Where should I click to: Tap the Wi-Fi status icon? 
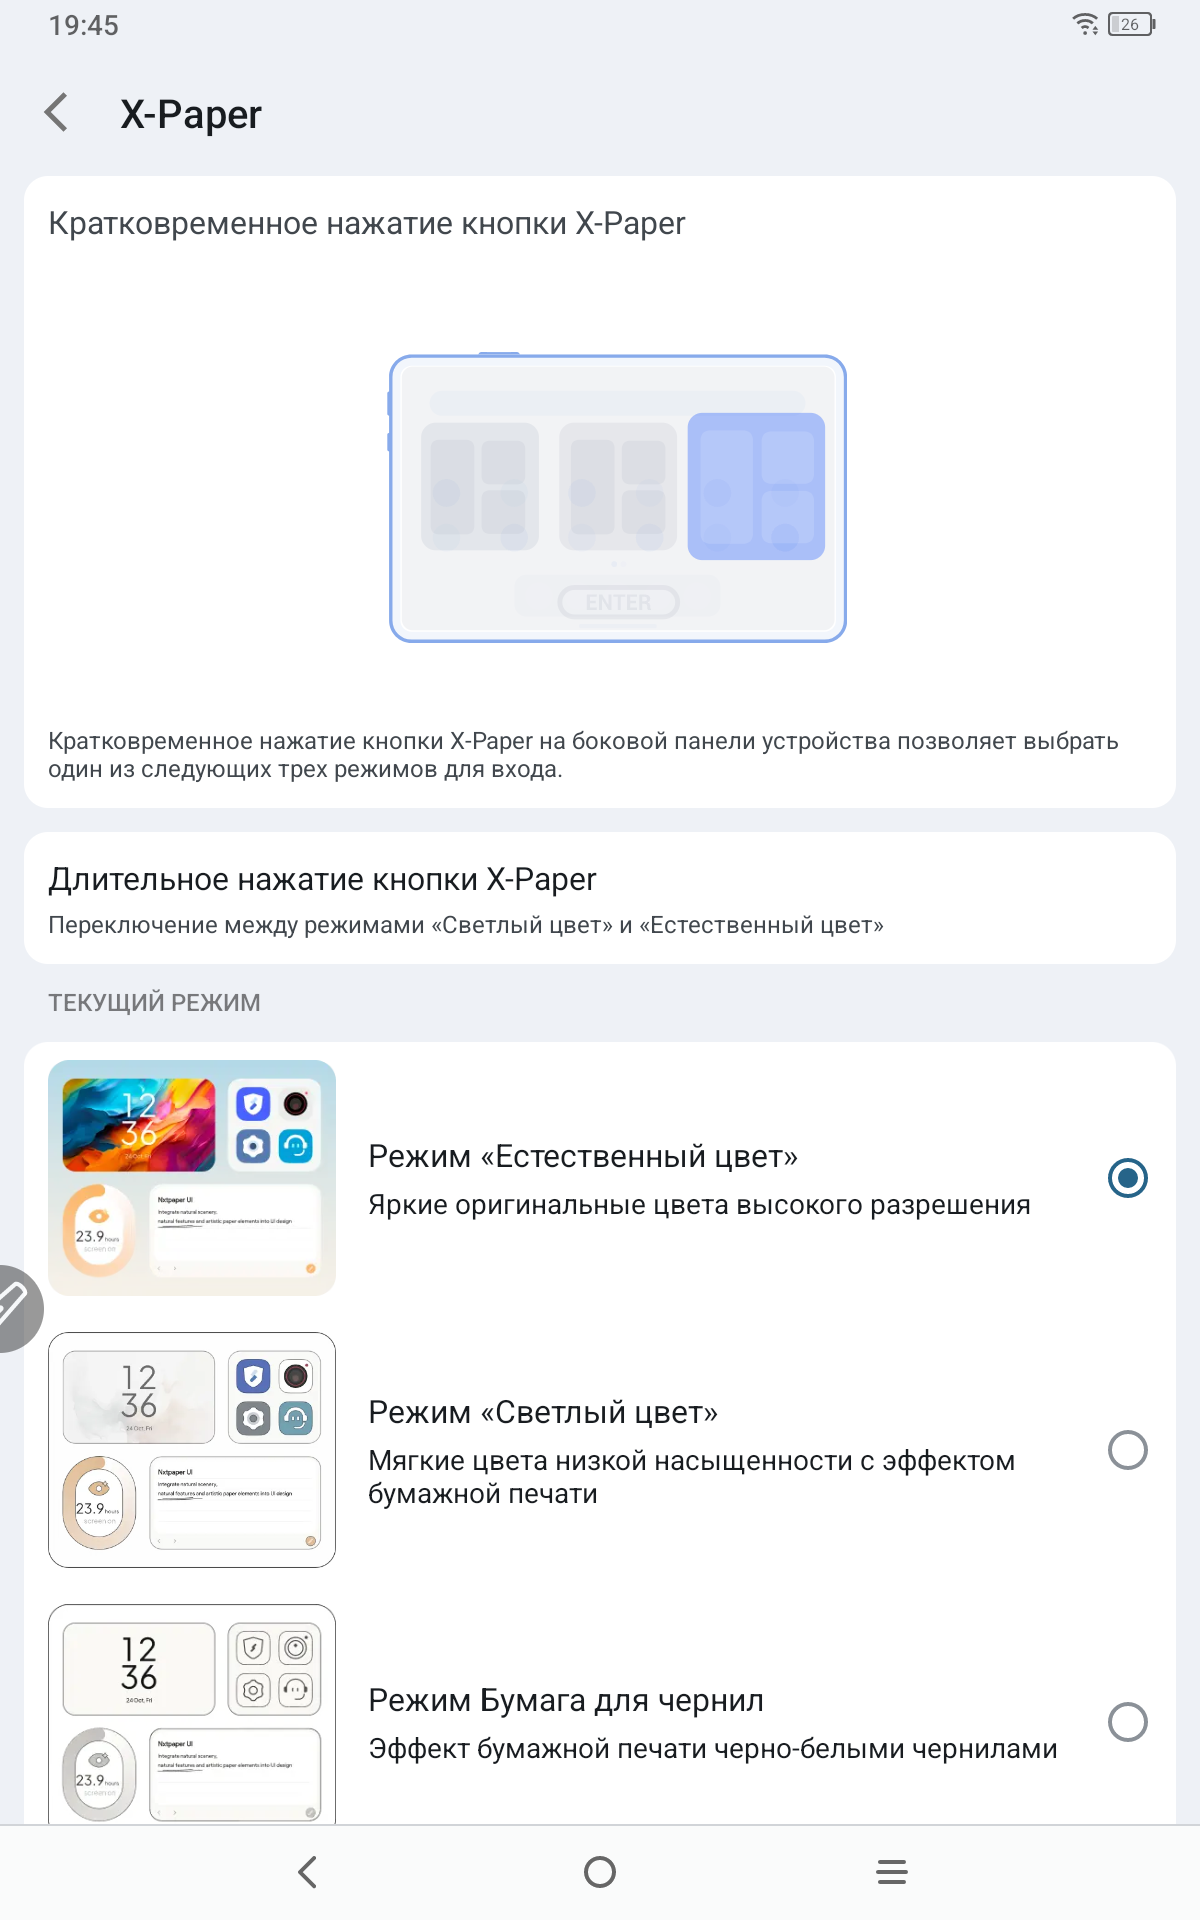tap(1085, 24)
